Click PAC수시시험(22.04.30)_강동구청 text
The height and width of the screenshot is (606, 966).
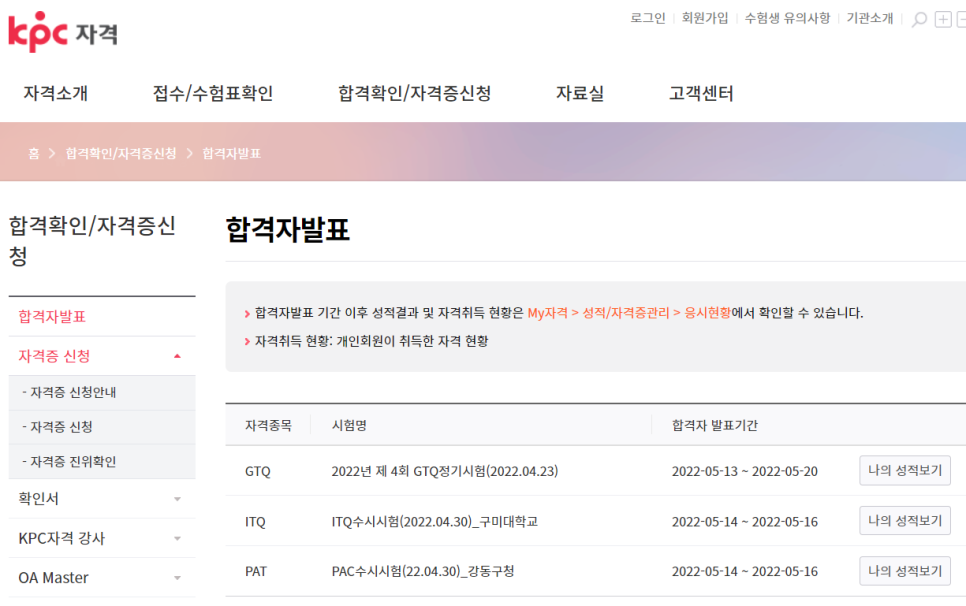(423, 572)
